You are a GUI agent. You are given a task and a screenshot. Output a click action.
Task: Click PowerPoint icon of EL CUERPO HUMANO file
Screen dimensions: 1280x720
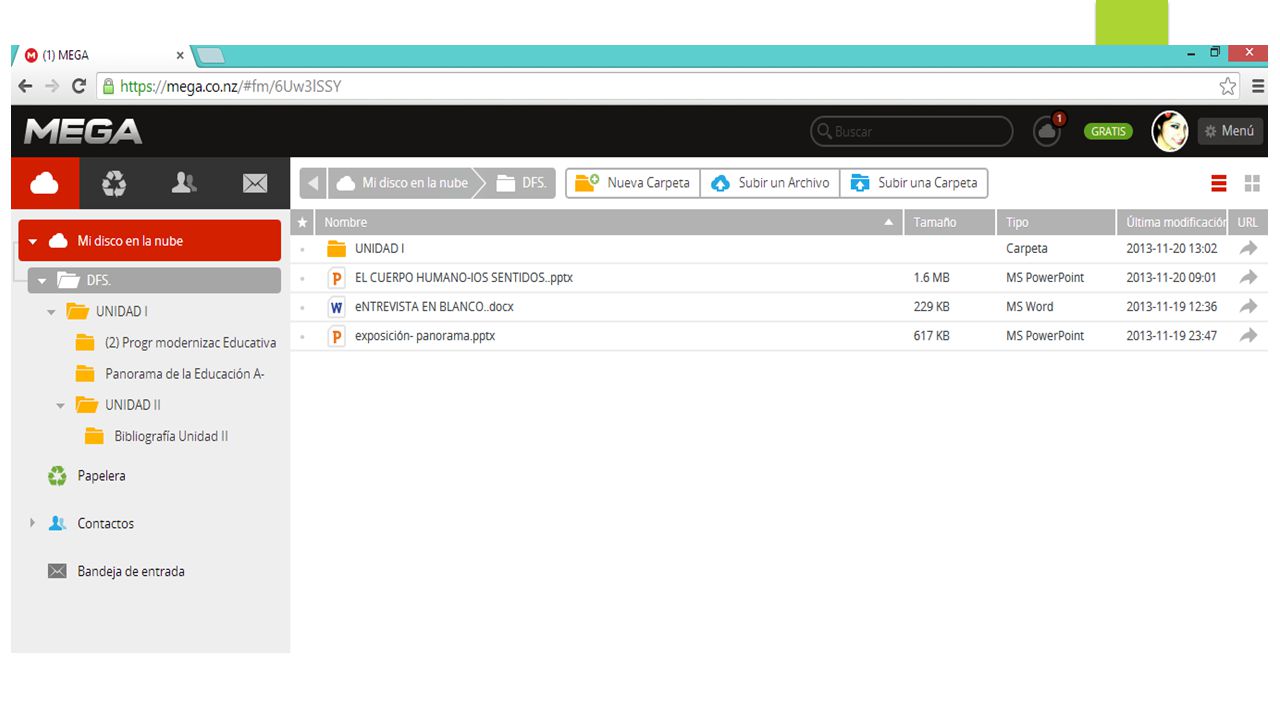[336, 278]
